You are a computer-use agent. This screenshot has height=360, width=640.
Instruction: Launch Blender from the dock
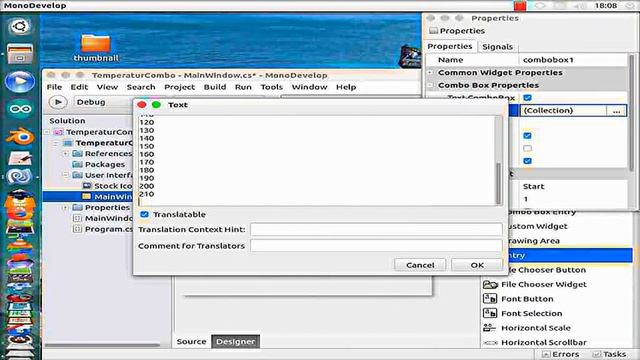[x=19, y=136]
